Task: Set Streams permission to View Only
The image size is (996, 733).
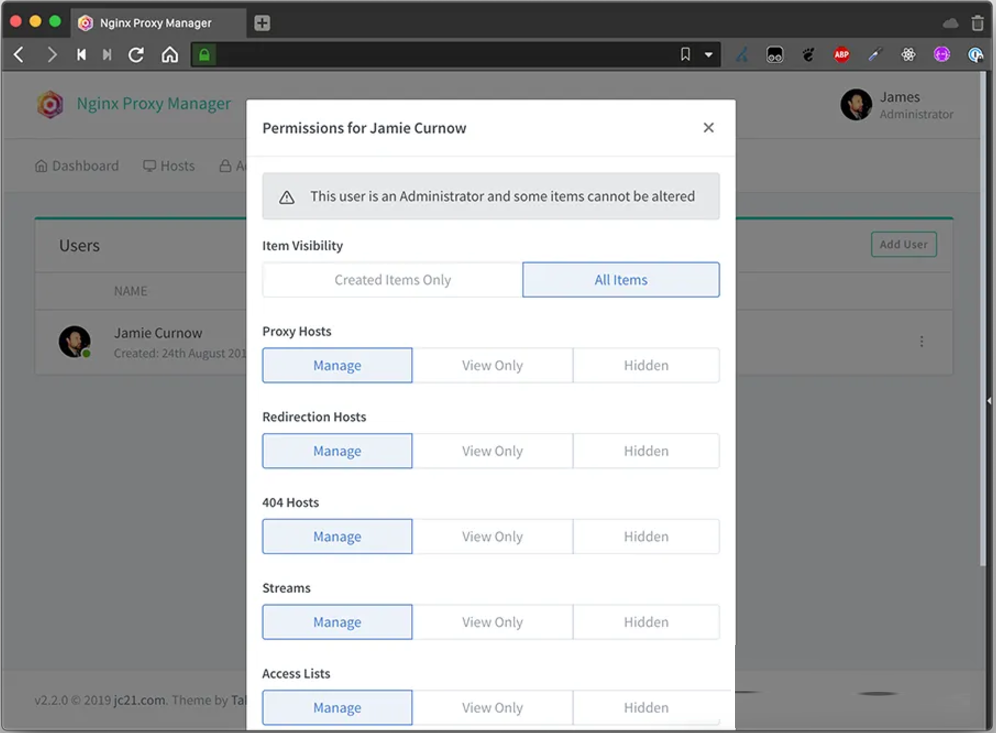Action: pos(492,622)
